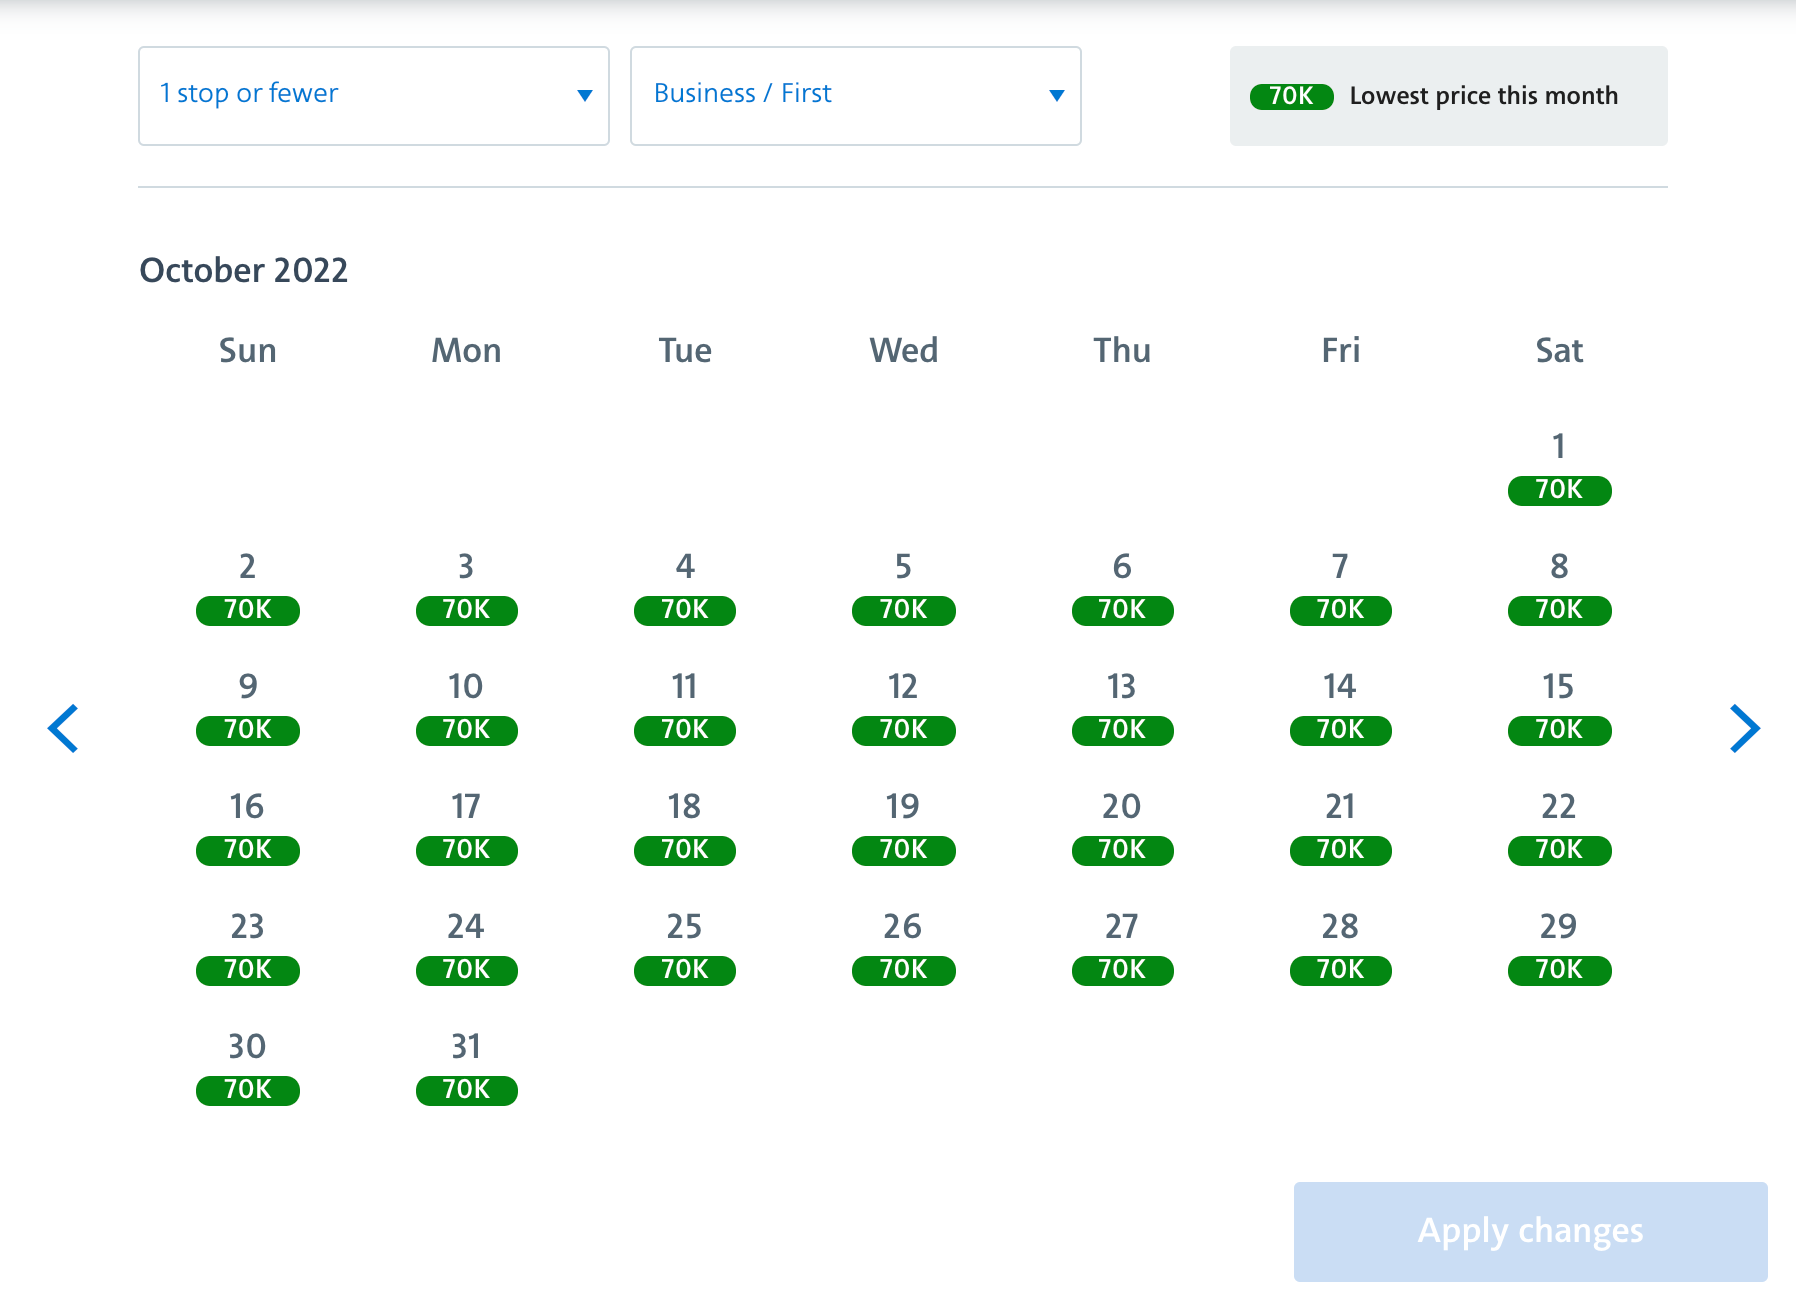Choose October 14 date
The height and width of the screenshot is (1316, 1796).
click(x=1340, y=707)
